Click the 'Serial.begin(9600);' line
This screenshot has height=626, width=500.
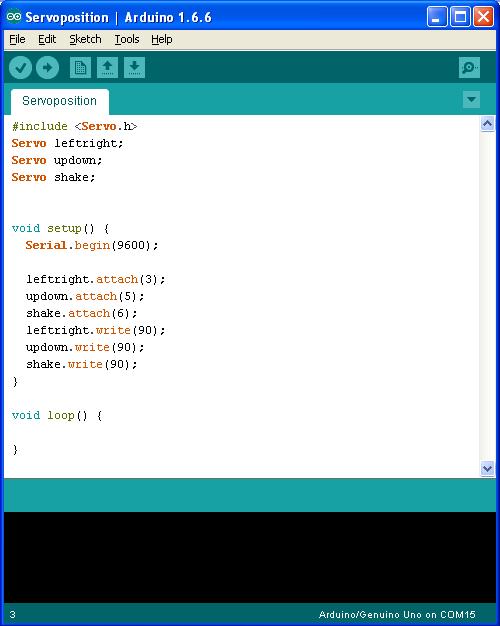pyautogui.click(x=92, y=245)
